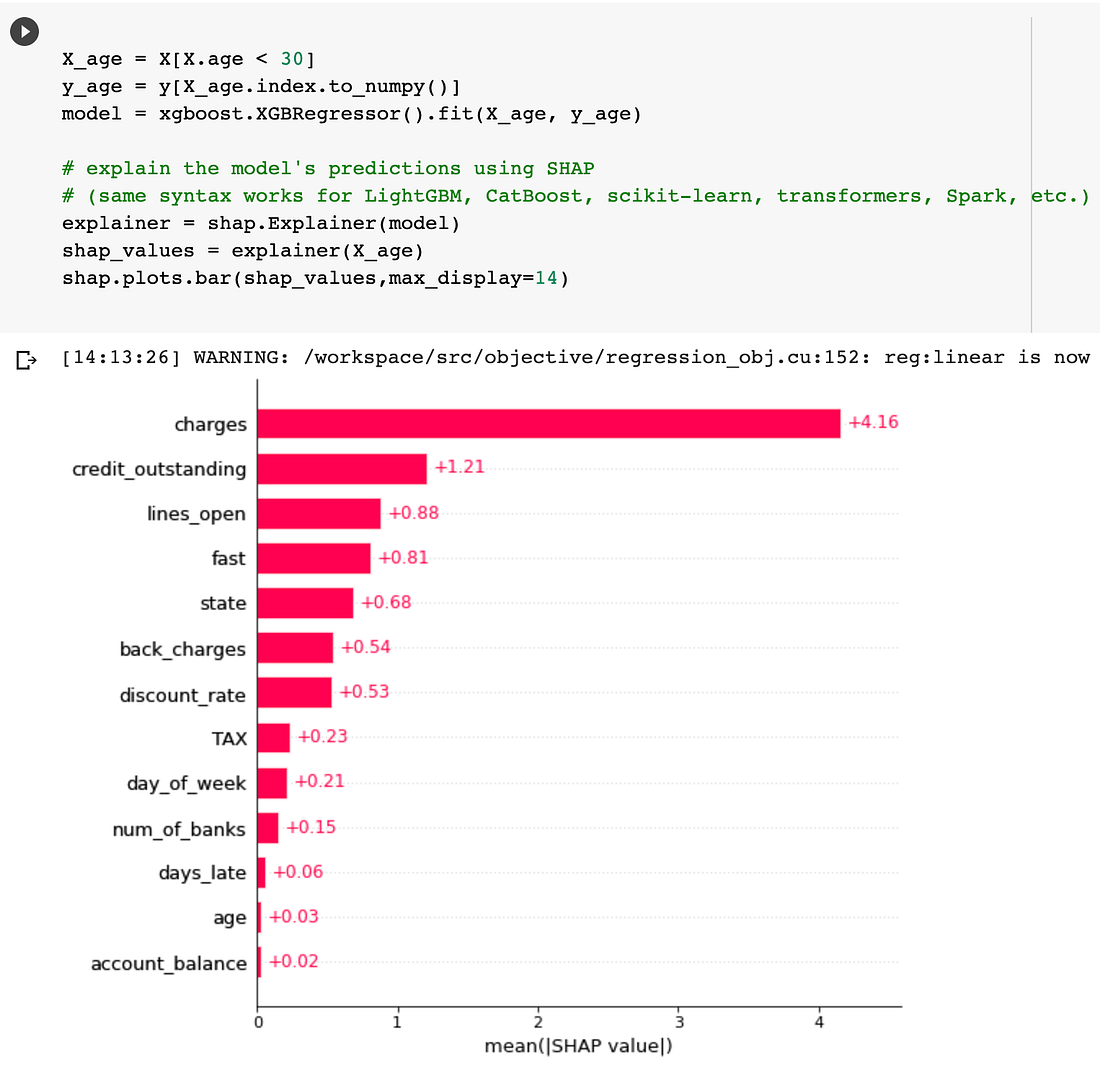This screenshot has height=1091, width=1100.
Task: Click the 'mean(|SHAP value|)' axis title
Action: (x=579, y=1046)
